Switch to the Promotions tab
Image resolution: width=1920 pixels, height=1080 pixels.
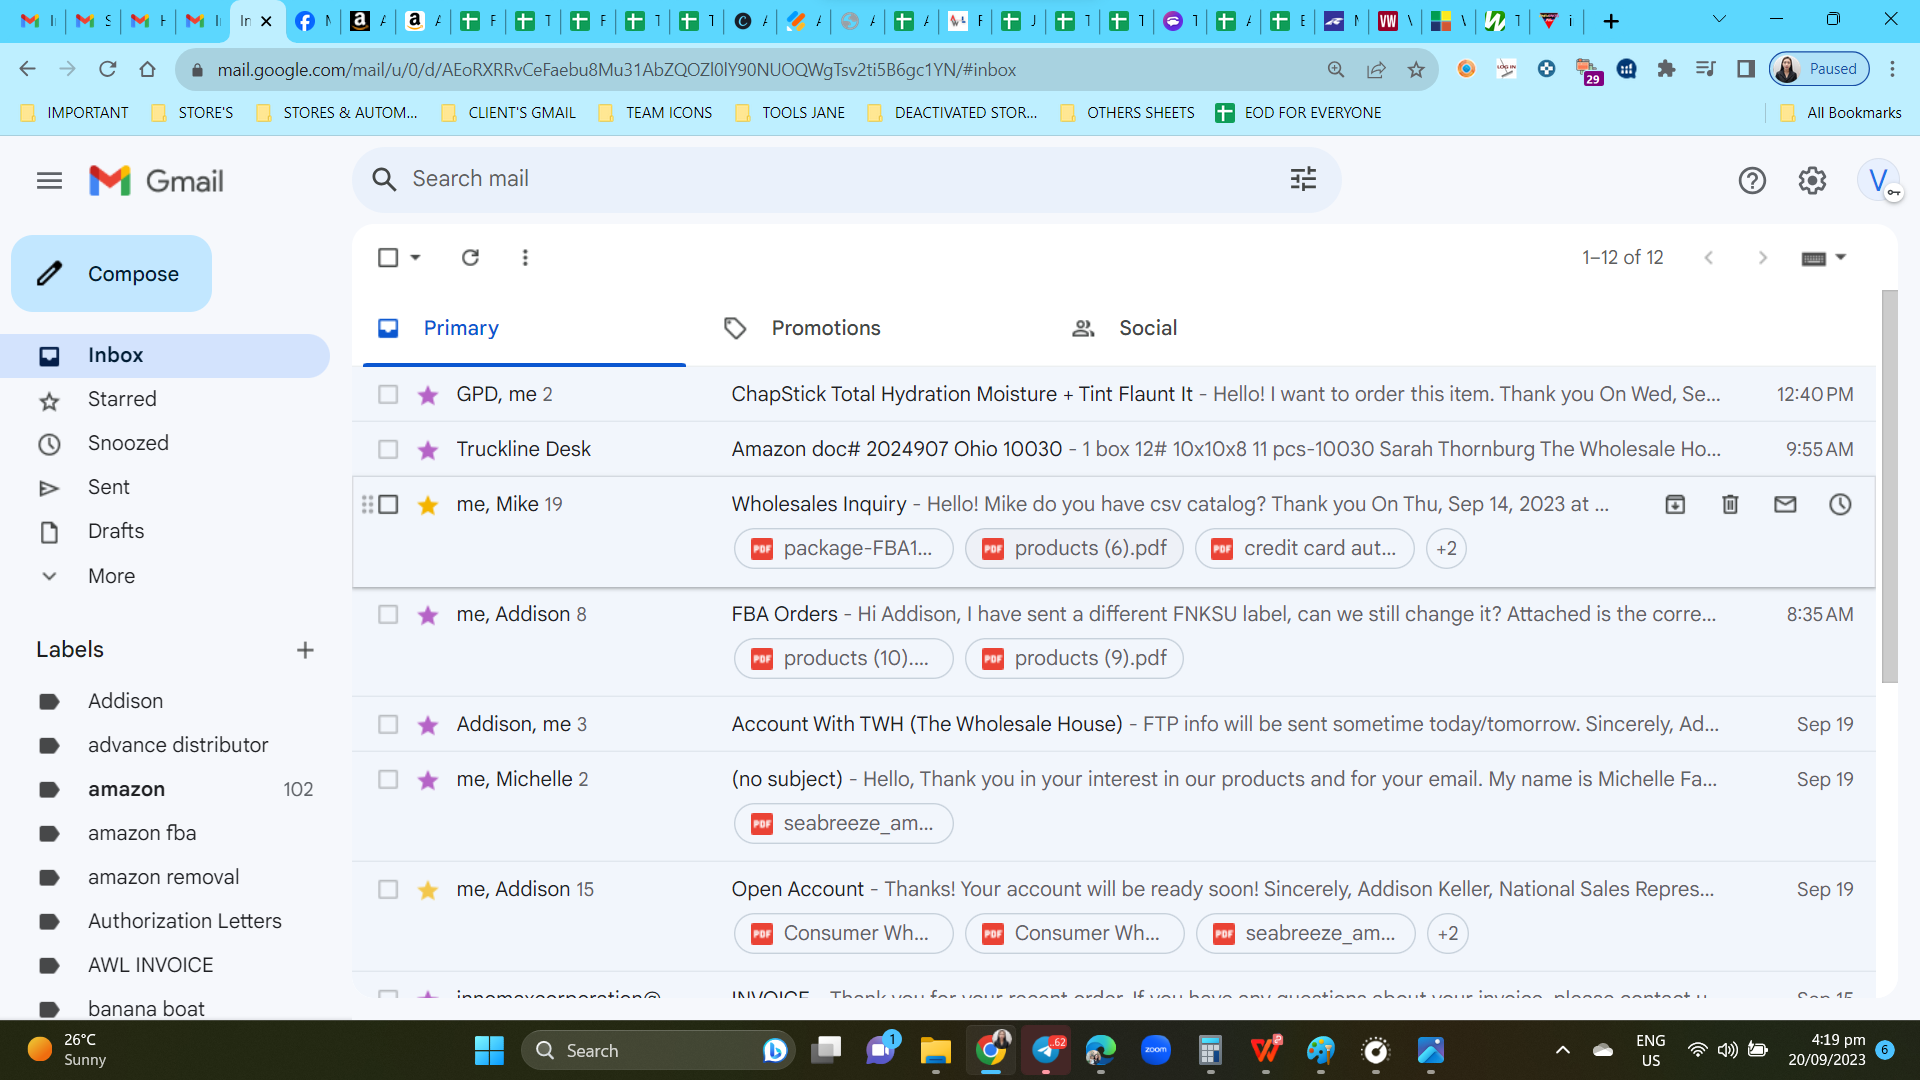[826, 328]
